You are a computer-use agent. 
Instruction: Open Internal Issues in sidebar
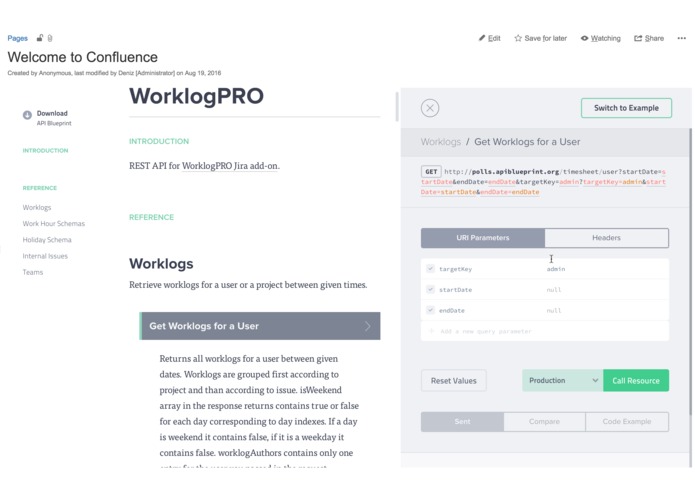click(x=45, y=256)
